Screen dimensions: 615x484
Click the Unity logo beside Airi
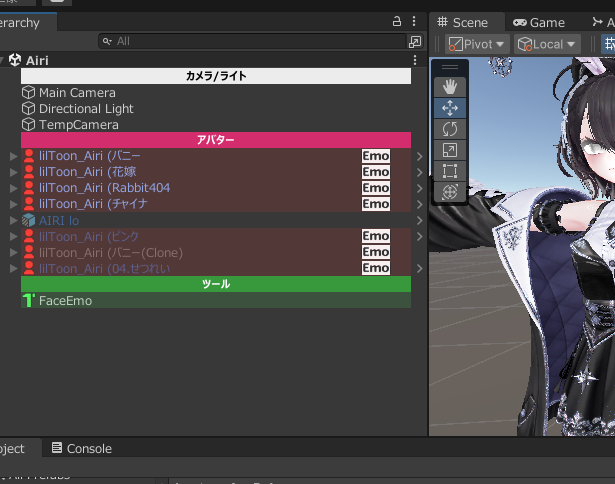[x=15, y=60]
